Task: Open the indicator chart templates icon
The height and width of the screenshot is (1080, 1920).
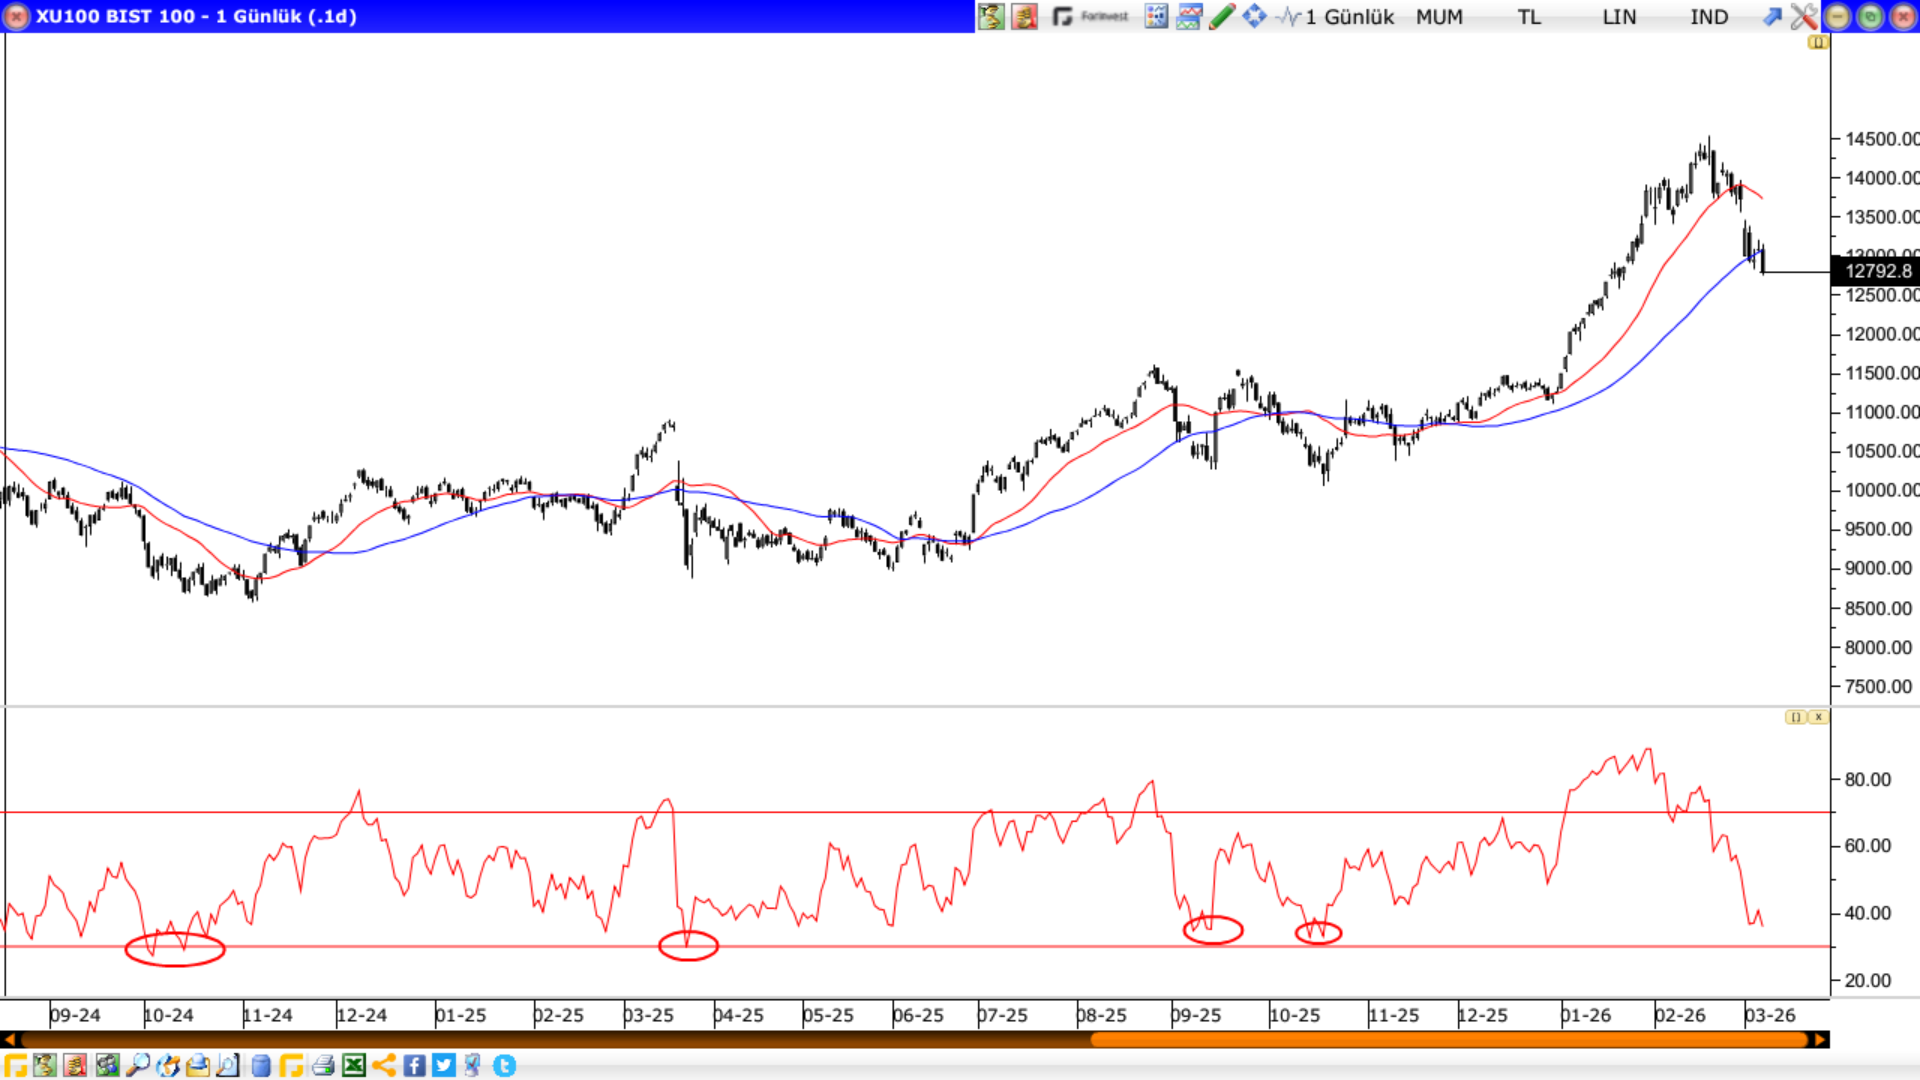Action: pos(1189,16)
